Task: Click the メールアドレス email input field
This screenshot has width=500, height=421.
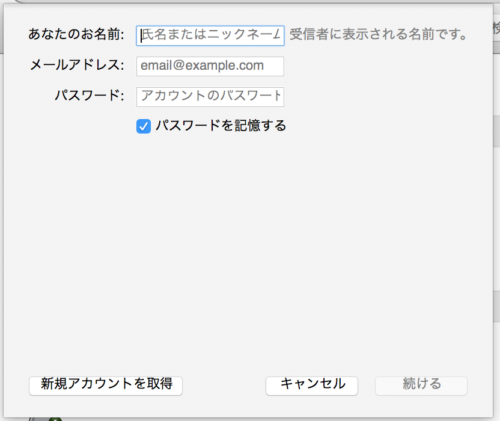Action: pyautogui.click(x=210, y=66)
